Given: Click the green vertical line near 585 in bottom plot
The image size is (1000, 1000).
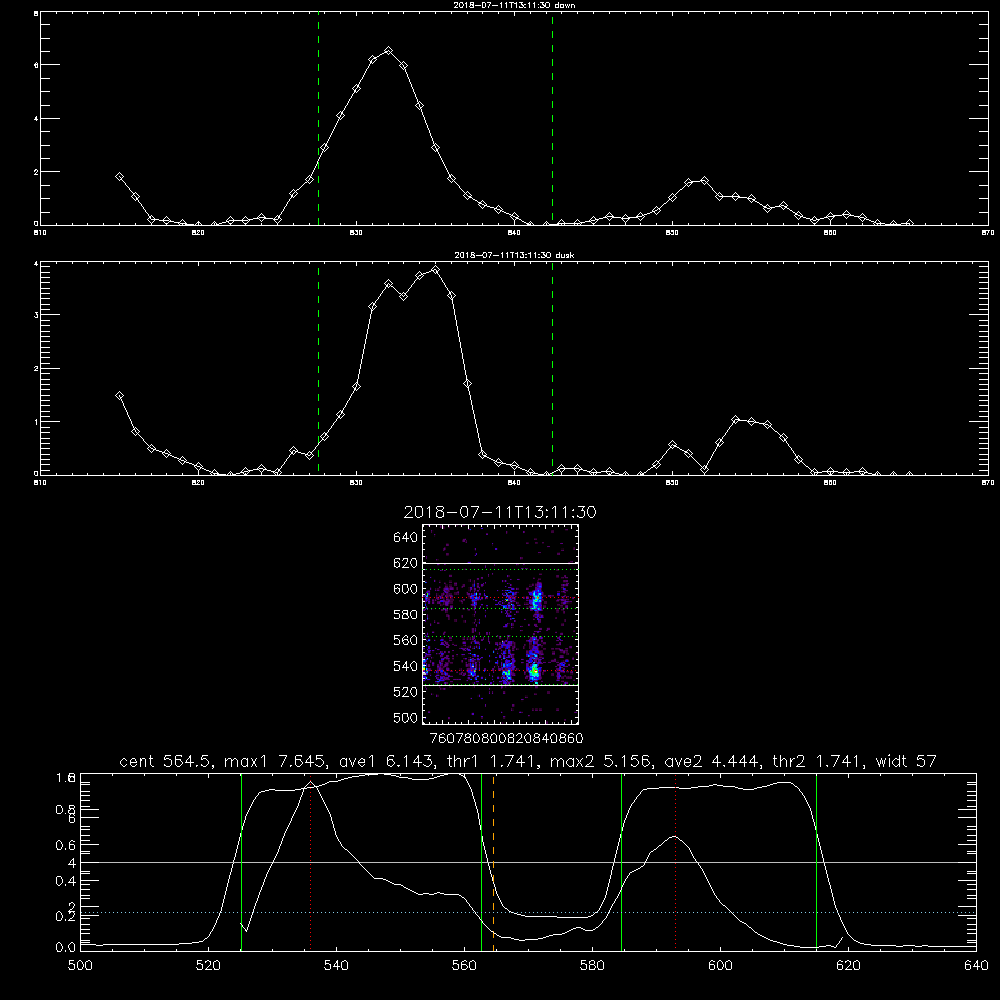Looking at the screenshot, I should [621, 862].
